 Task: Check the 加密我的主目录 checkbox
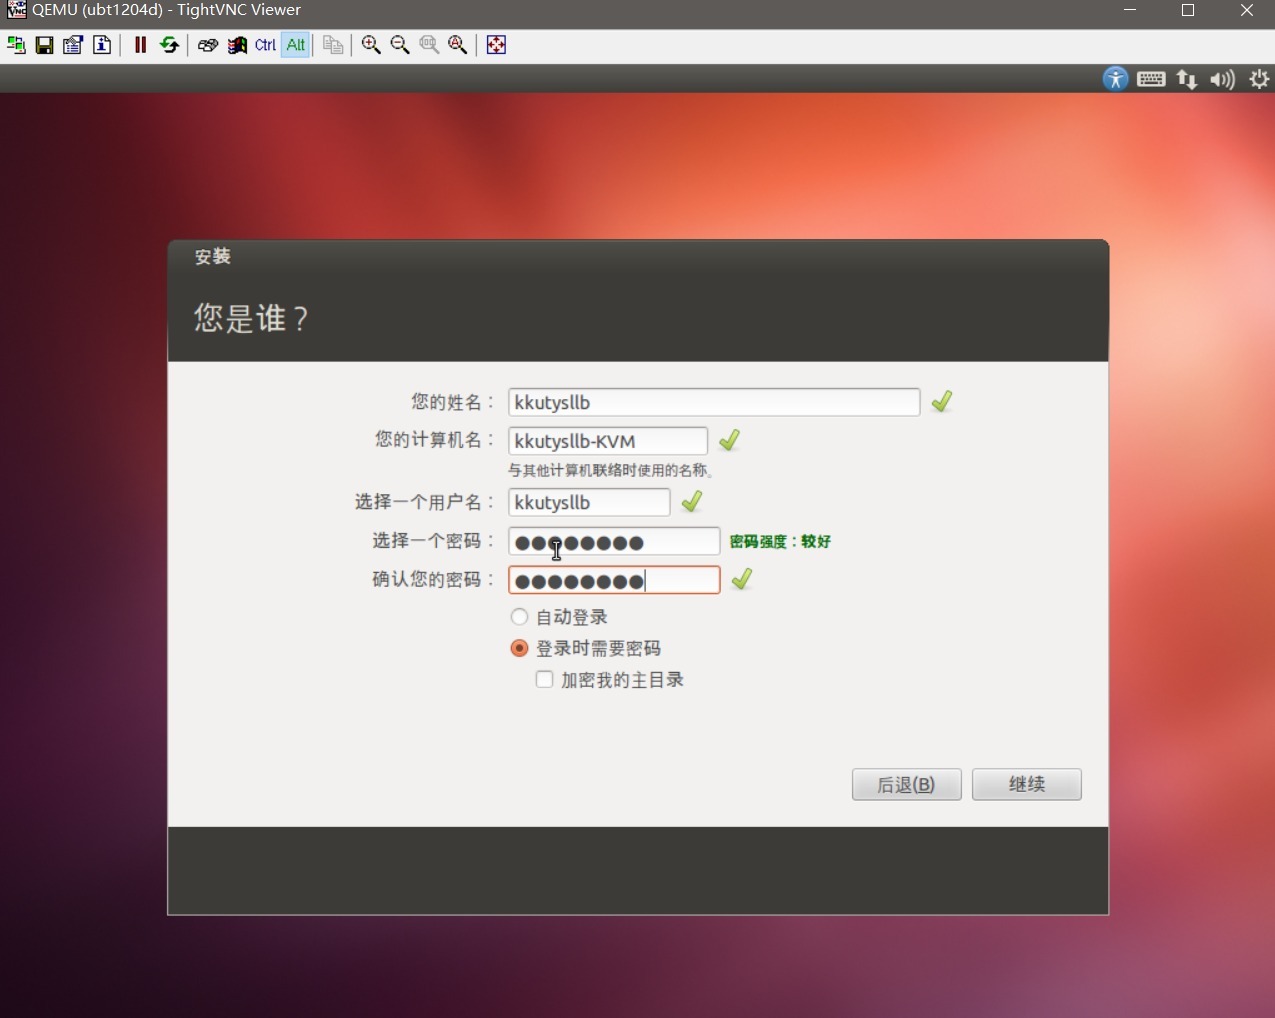tap(544, 680)
